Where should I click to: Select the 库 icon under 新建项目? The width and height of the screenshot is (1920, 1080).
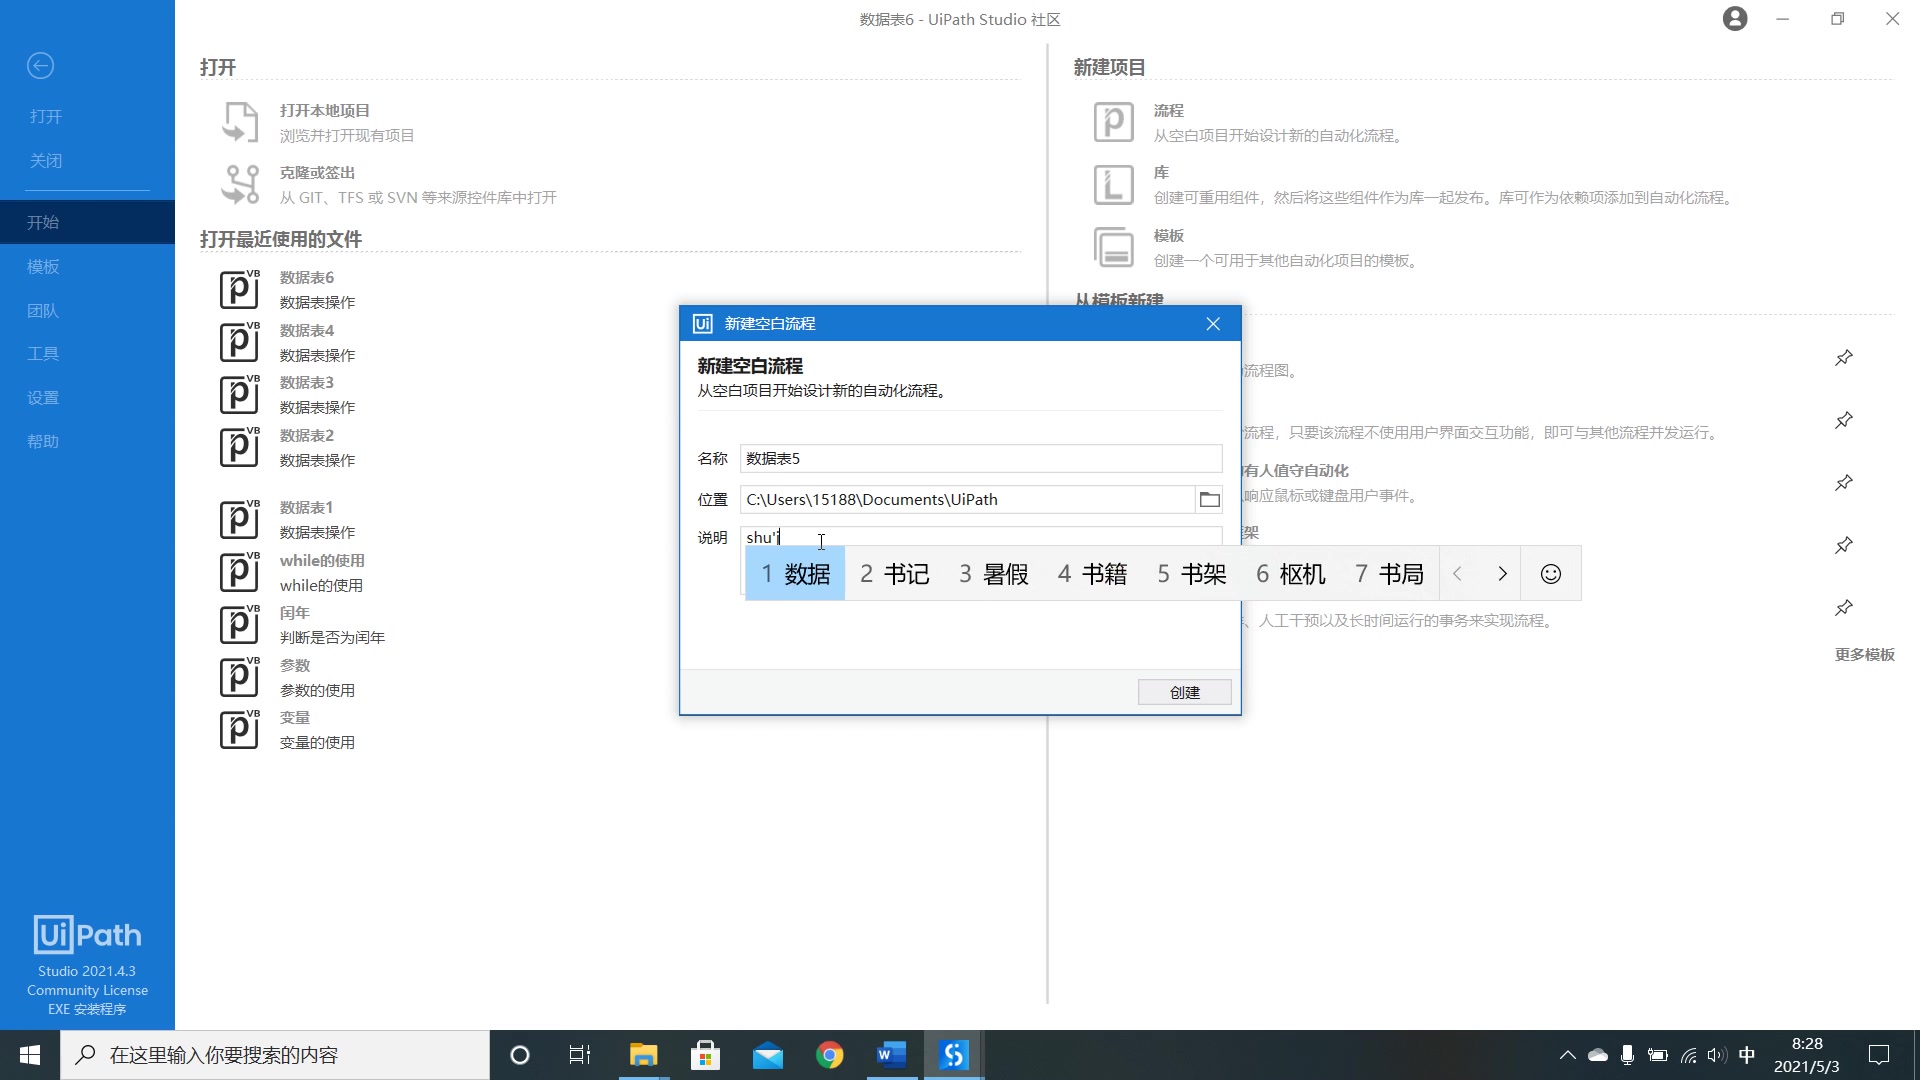pos(1113,184)
